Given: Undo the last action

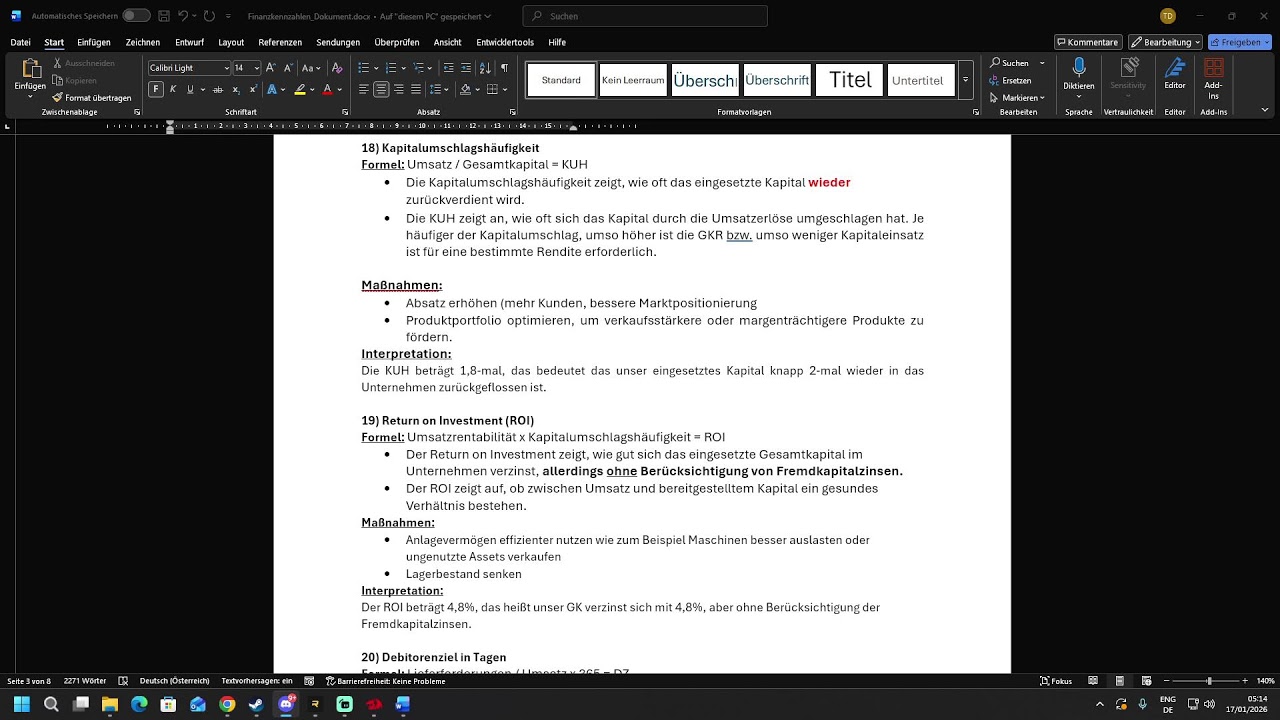Looking at the screenshot, I should [183, 16].
